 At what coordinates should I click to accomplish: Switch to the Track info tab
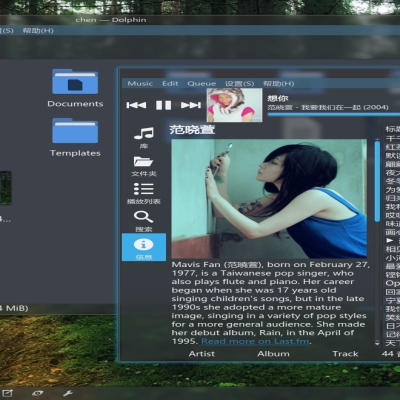(345, 354)
